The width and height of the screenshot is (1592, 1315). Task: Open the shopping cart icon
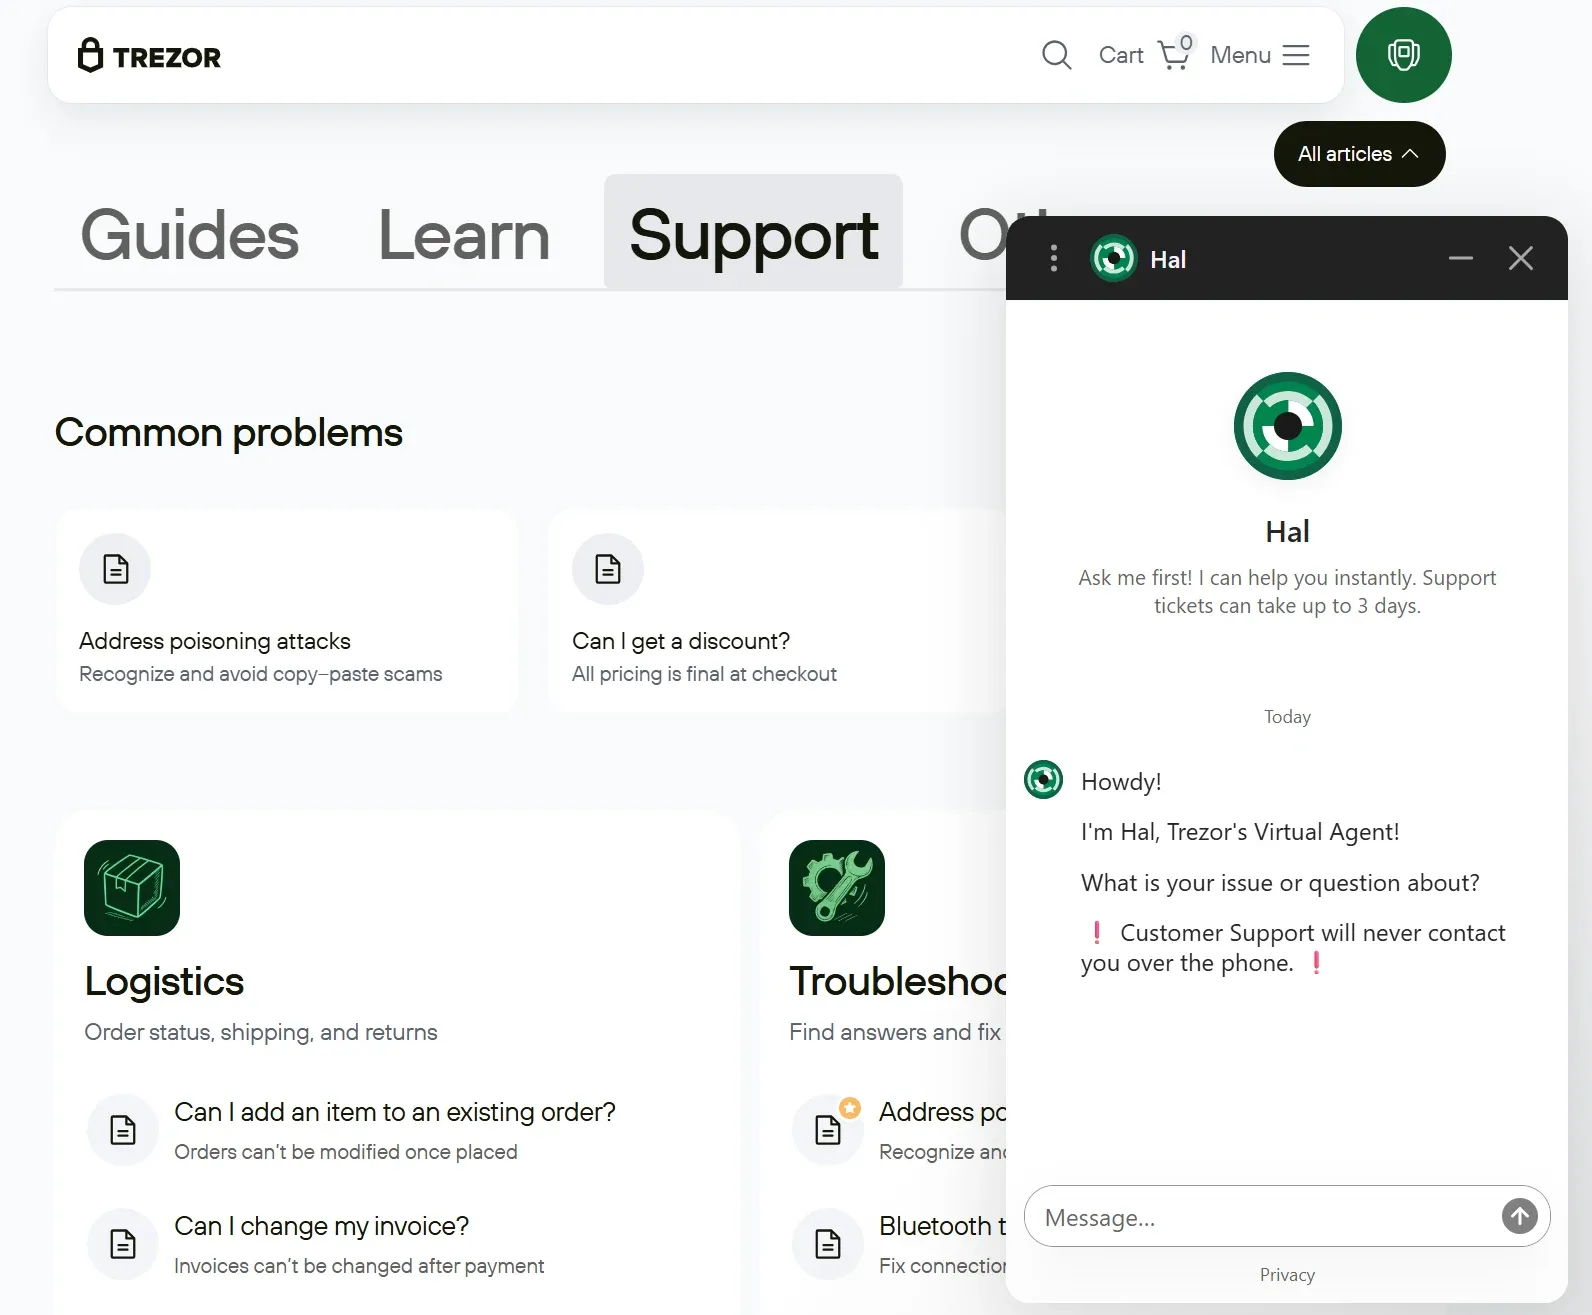tap(1173, 55)
